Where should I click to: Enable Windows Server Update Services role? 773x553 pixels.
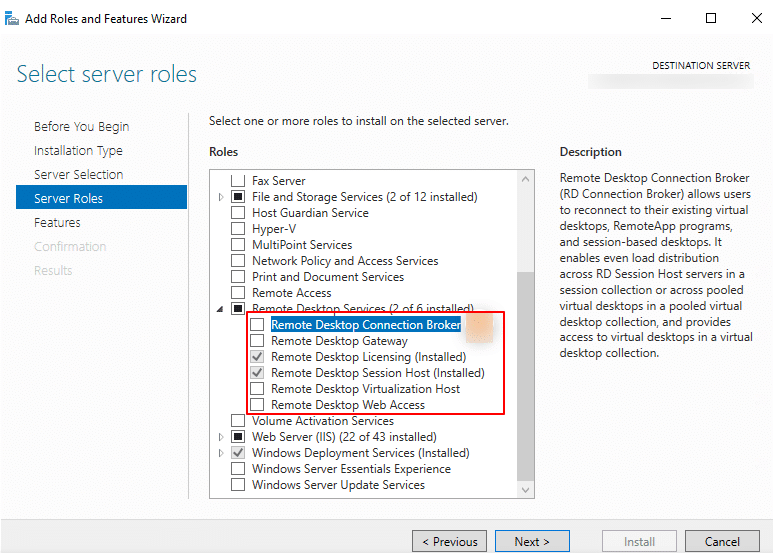[238, 485]
